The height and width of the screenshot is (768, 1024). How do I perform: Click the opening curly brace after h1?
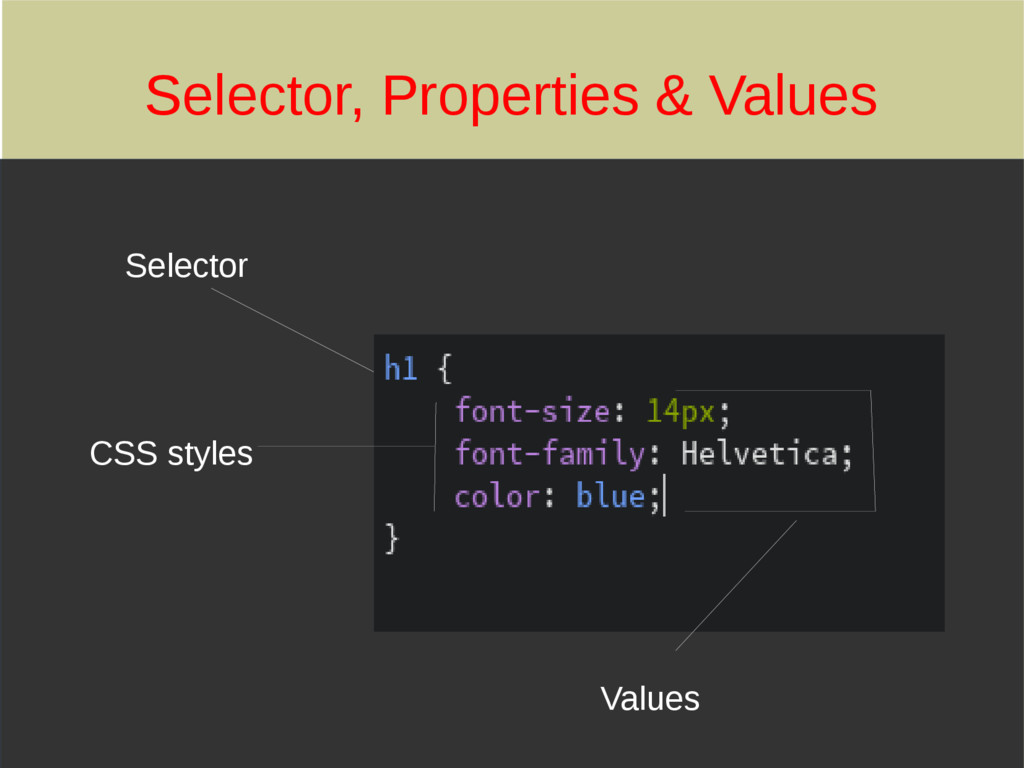[x=445, y=368]
